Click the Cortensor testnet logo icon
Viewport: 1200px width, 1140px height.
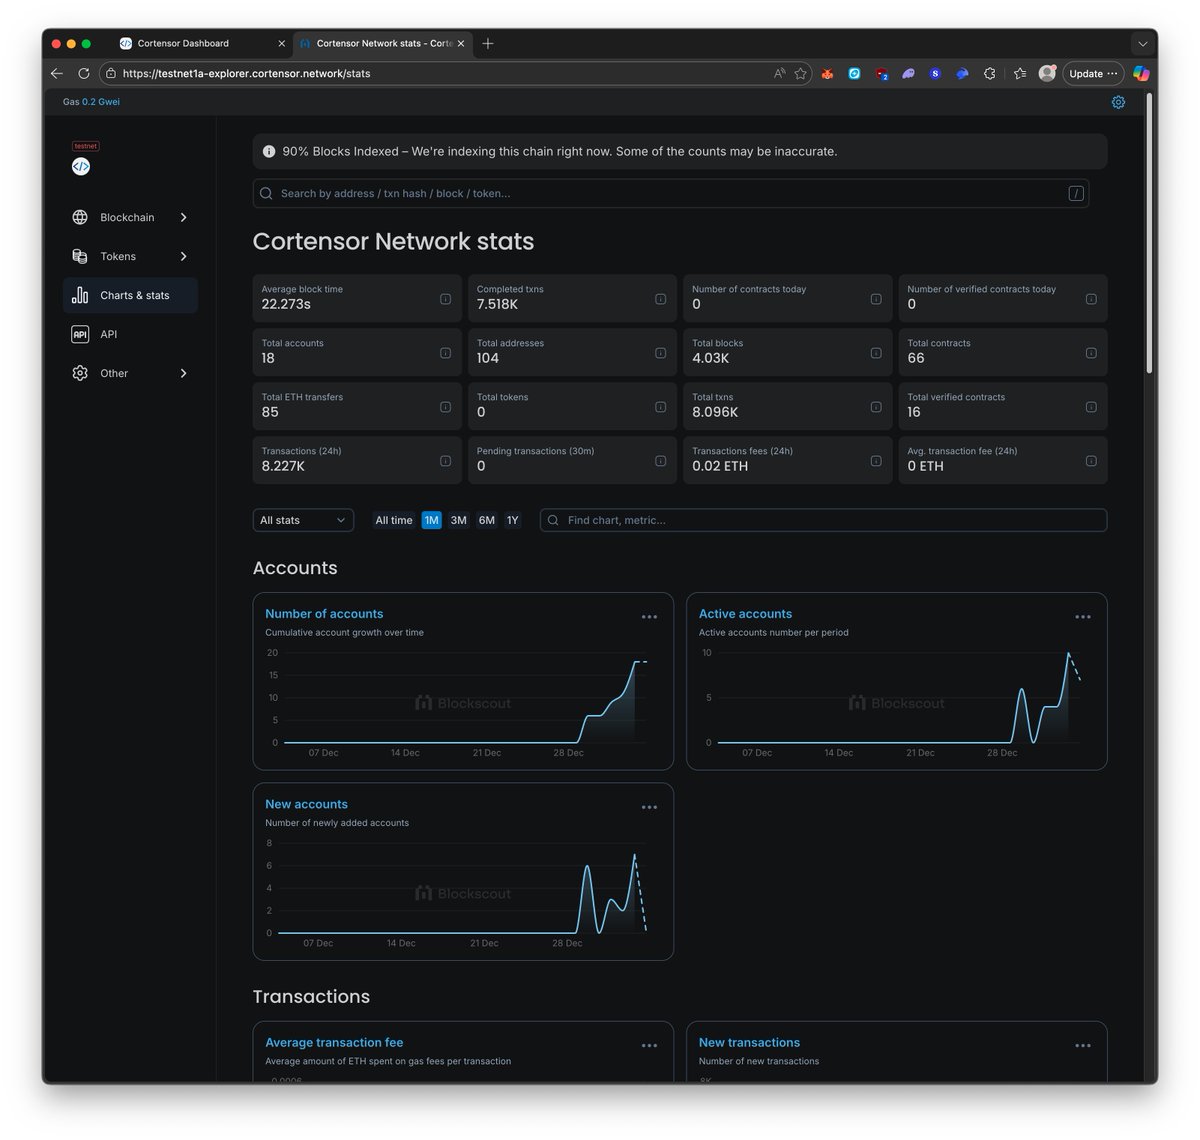coord(81,166)
